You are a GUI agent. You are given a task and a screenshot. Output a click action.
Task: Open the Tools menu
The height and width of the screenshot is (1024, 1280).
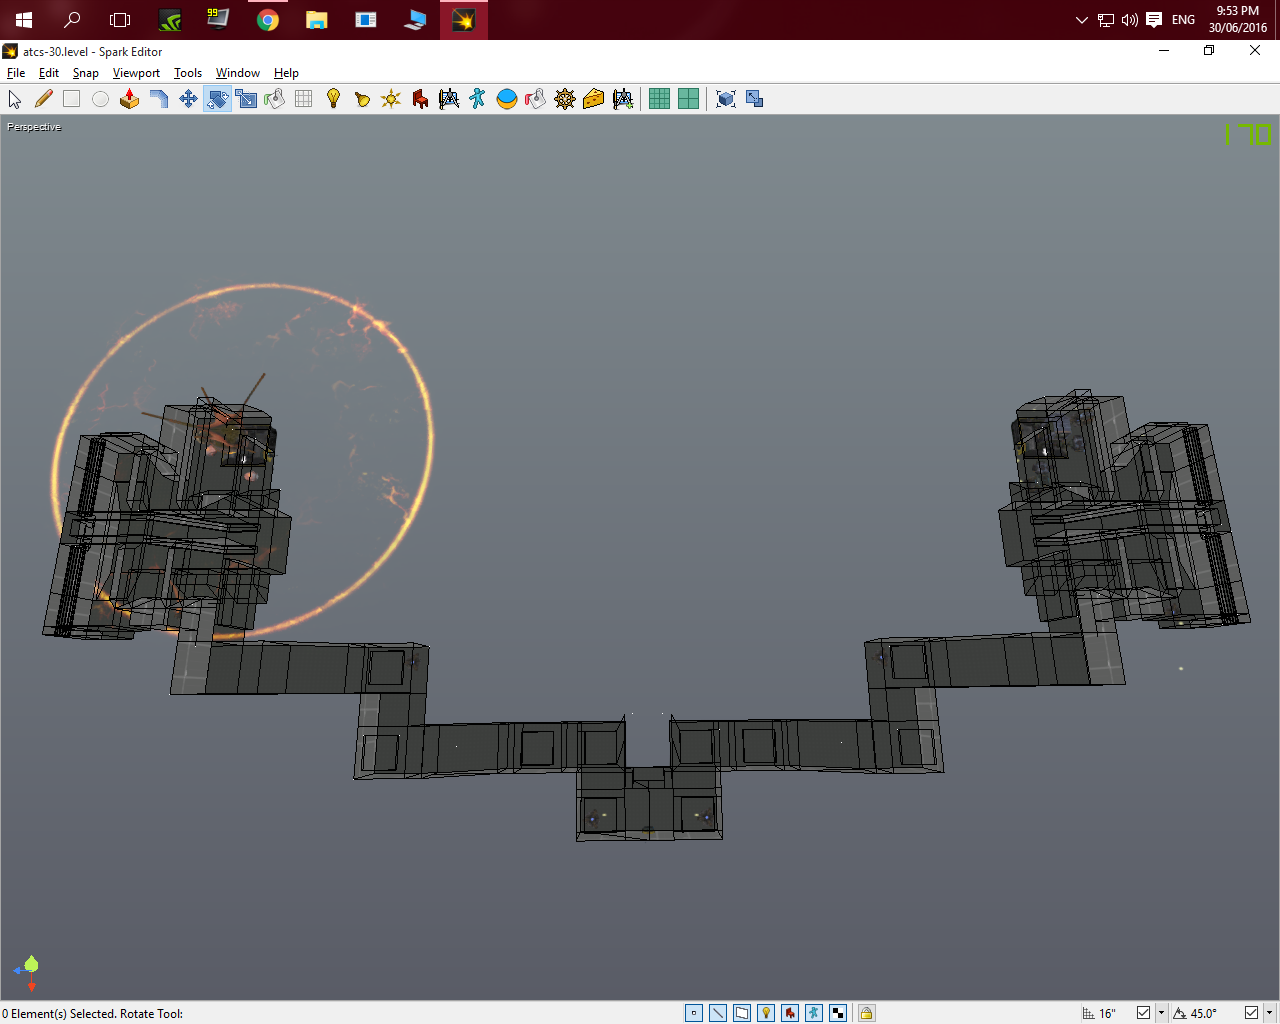coord(187,73)
